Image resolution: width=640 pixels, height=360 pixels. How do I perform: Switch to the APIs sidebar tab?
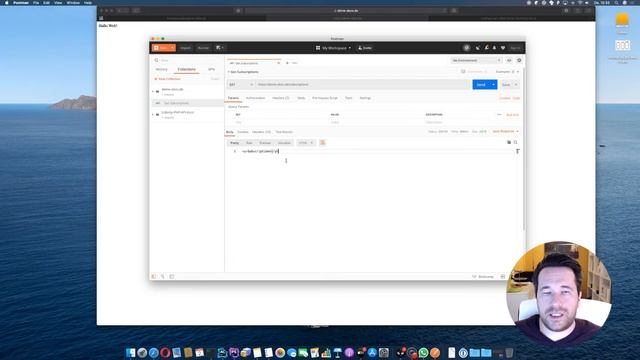point(211,69)
